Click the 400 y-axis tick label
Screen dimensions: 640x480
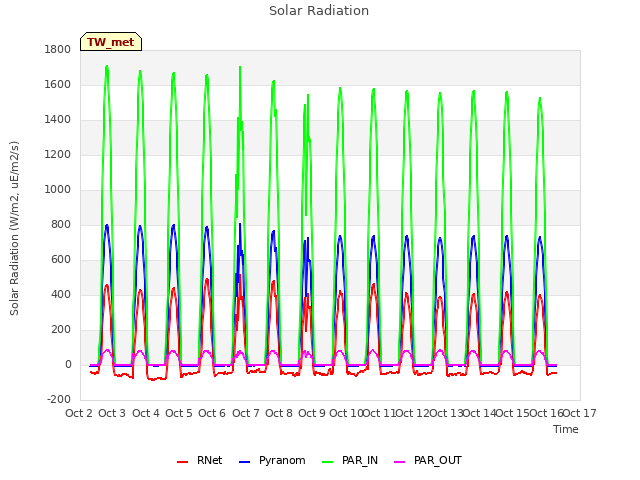pyautogui.click(x=61, y=294)
